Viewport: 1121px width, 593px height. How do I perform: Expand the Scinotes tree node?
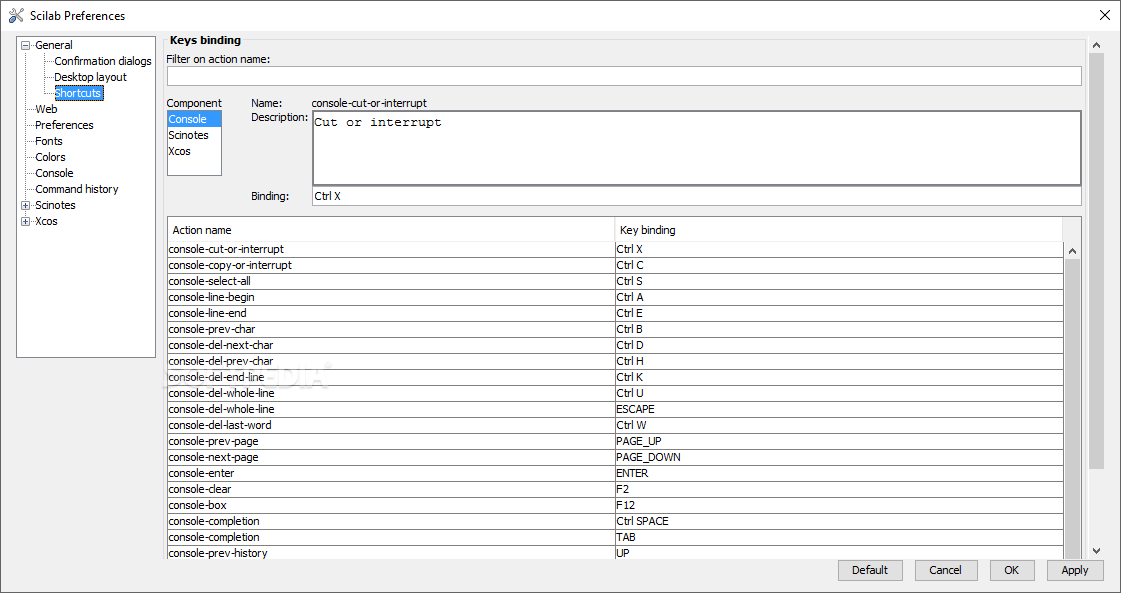[x=26, y=205]
